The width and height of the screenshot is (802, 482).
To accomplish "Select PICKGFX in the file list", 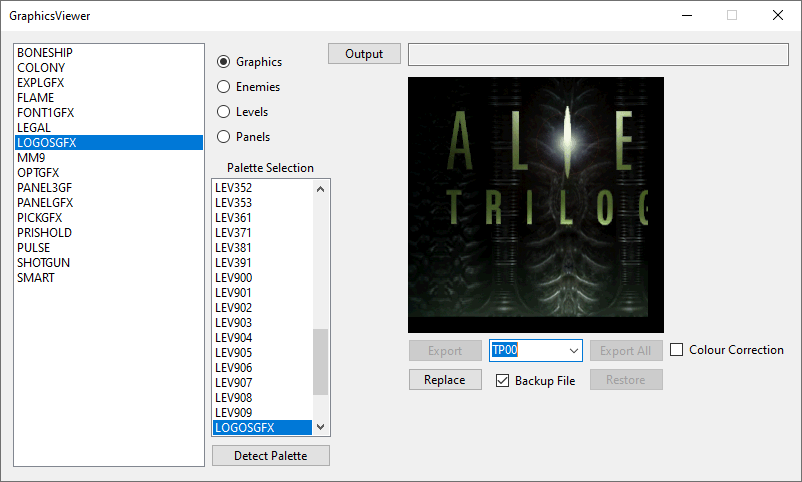I will click(108, 218).
